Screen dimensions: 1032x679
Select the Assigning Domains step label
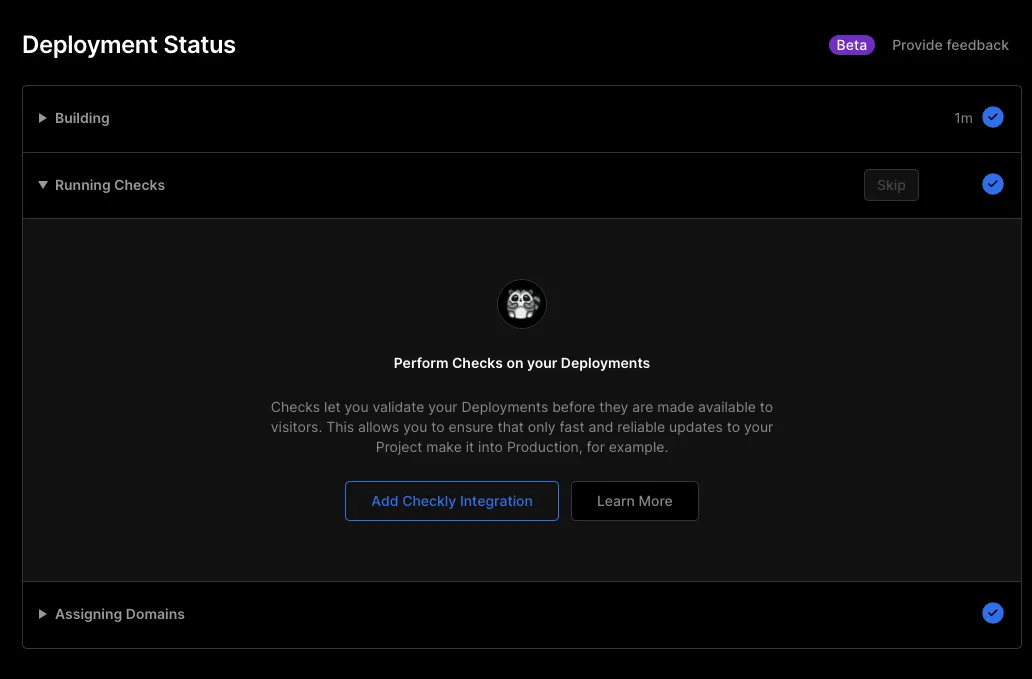coord(120,614)
